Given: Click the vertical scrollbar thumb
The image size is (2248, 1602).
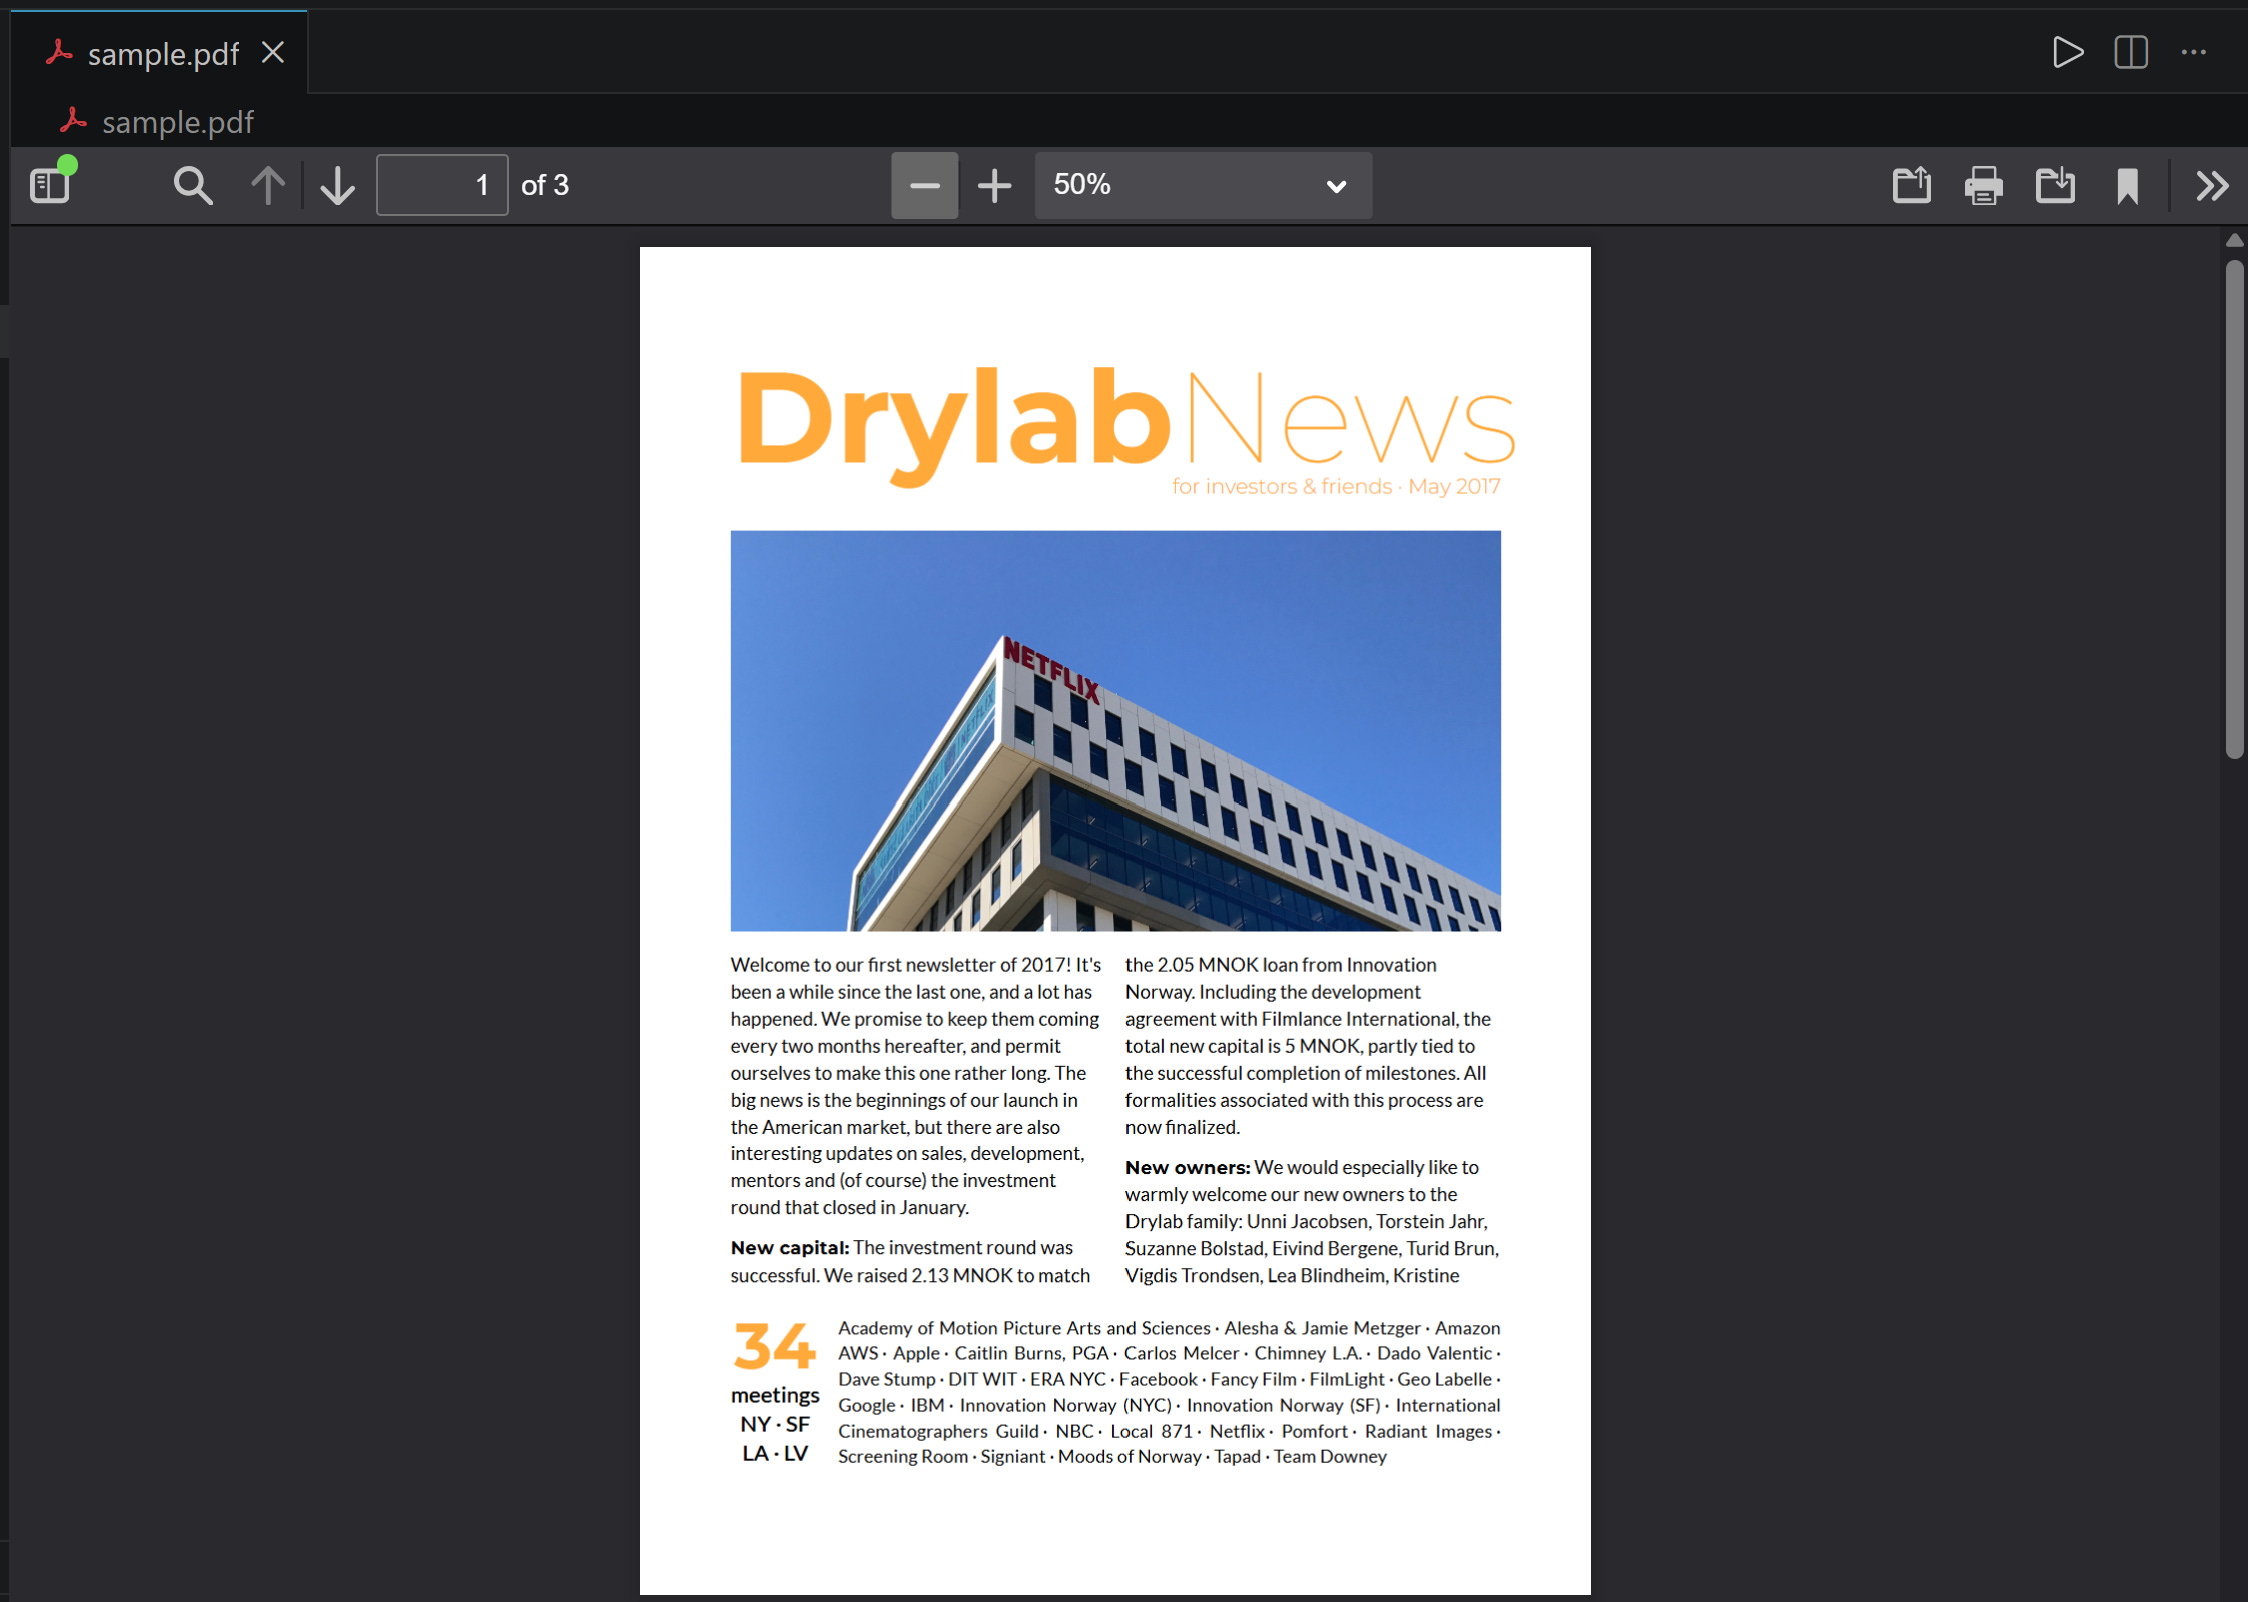Looking at the screenshot, I should point(2235,510).
